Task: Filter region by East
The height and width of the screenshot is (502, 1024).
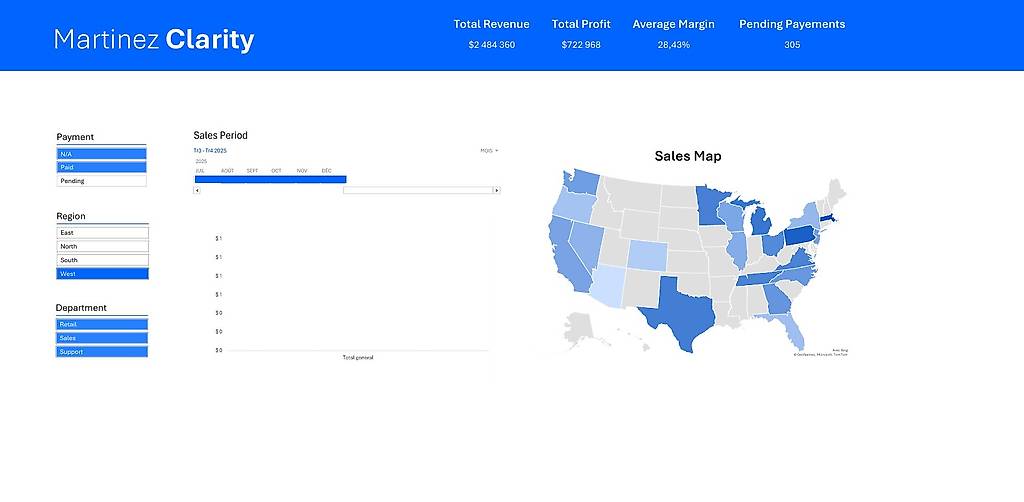Action: (x=103, y=232)
